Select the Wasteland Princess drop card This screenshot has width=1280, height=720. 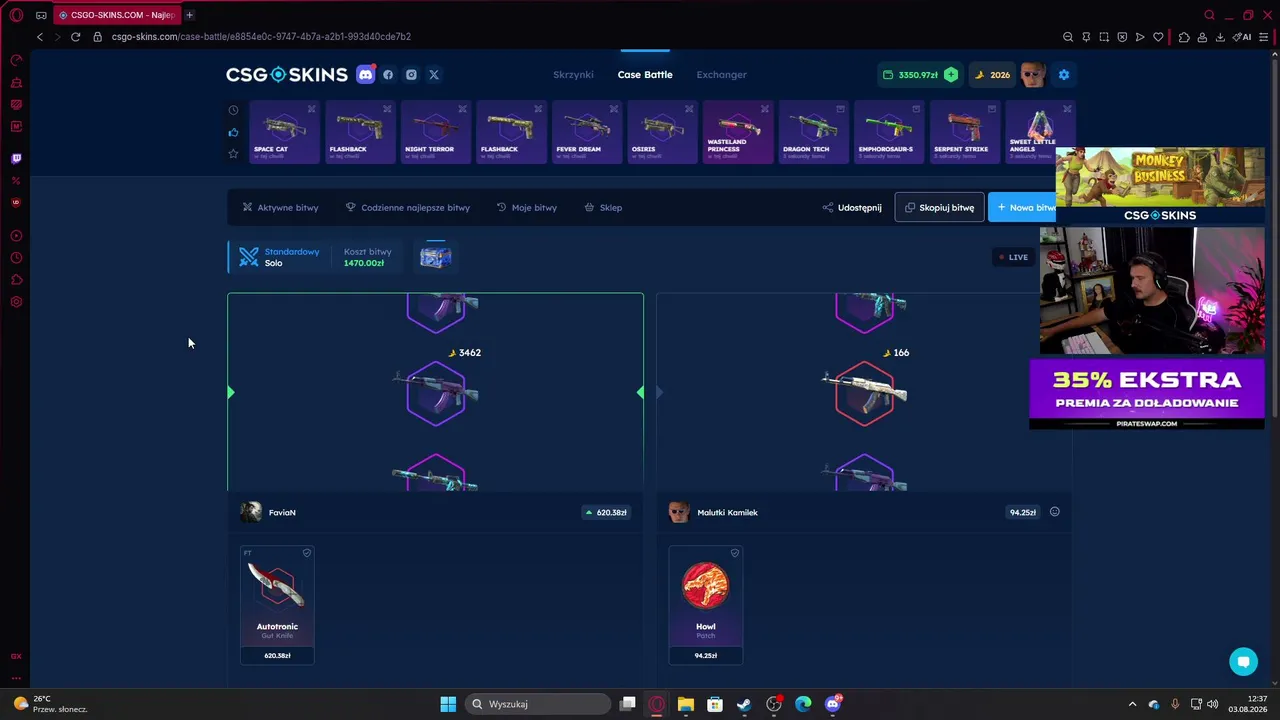738,132
